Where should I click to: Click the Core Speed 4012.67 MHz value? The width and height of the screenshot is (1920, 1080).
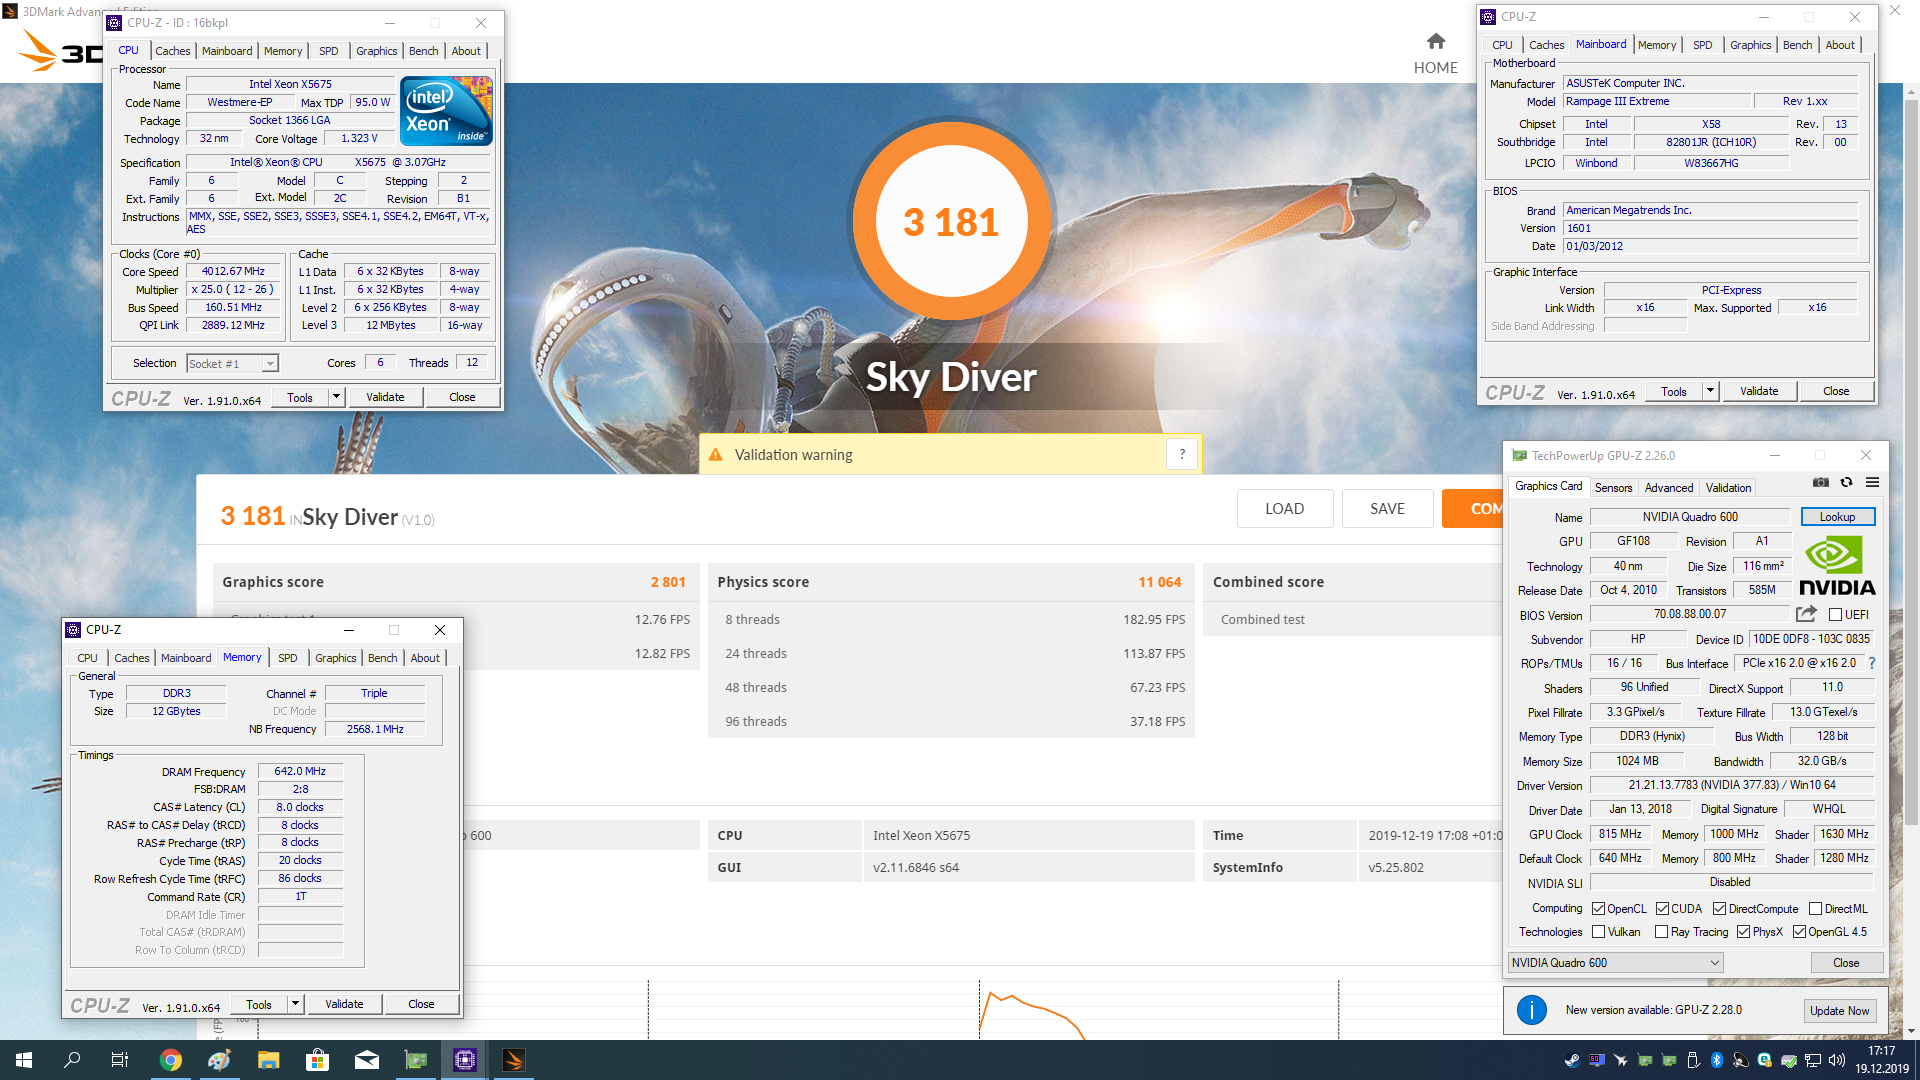[x=233, y=271]
